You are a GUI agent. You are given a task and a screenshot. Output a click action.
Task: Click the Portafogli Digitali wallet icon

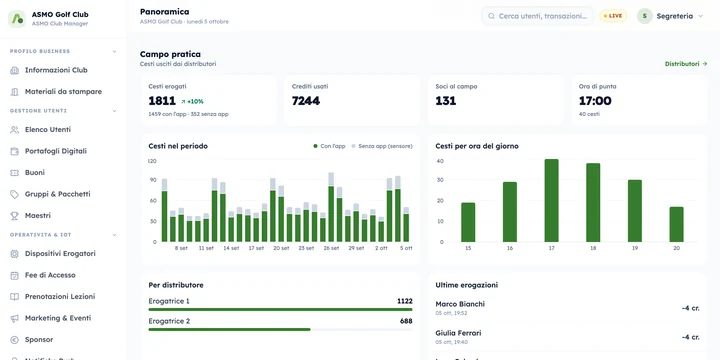pyautogui.click(x=14, y=151)
